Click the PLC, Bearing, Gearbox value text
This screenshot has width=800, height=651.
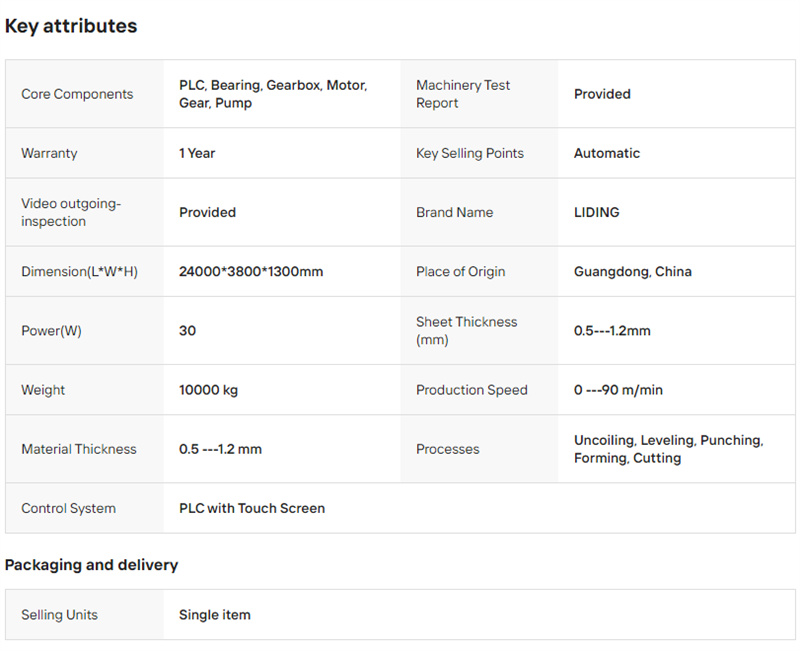coord(273,94)
